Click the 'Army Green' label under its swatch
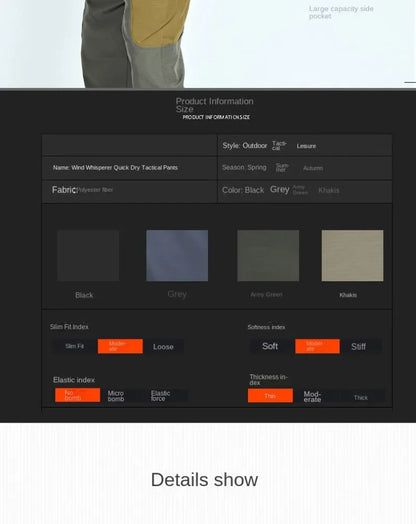This screenshot has width=416, height=524. pos(266,294)
